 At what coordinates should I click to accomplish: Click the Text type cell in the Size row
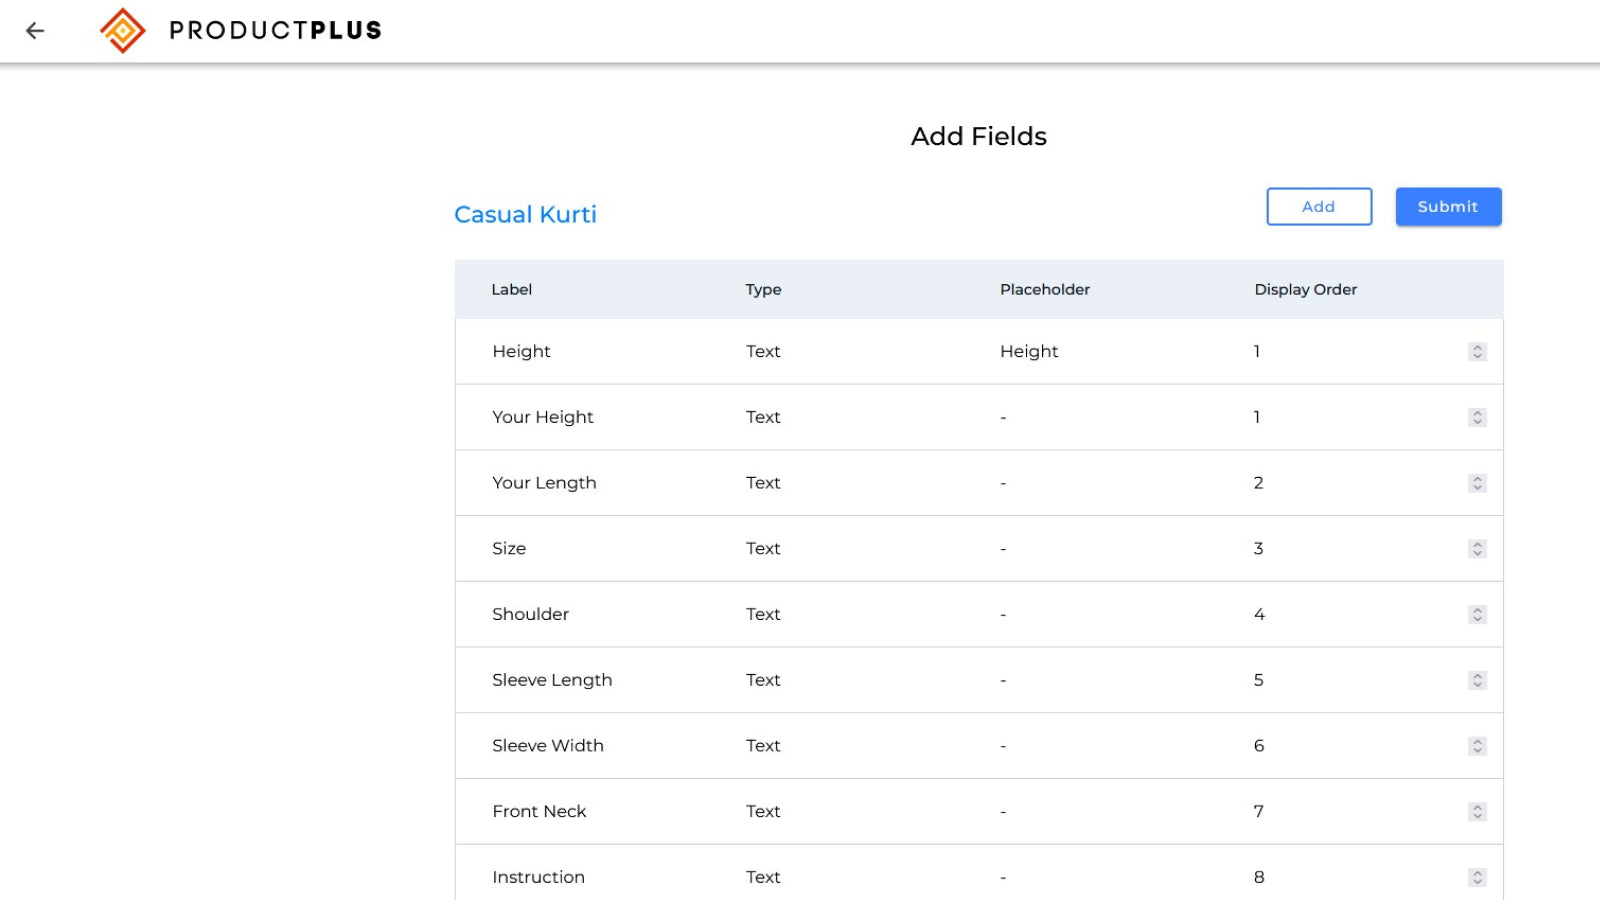click(x=762, y=548)
